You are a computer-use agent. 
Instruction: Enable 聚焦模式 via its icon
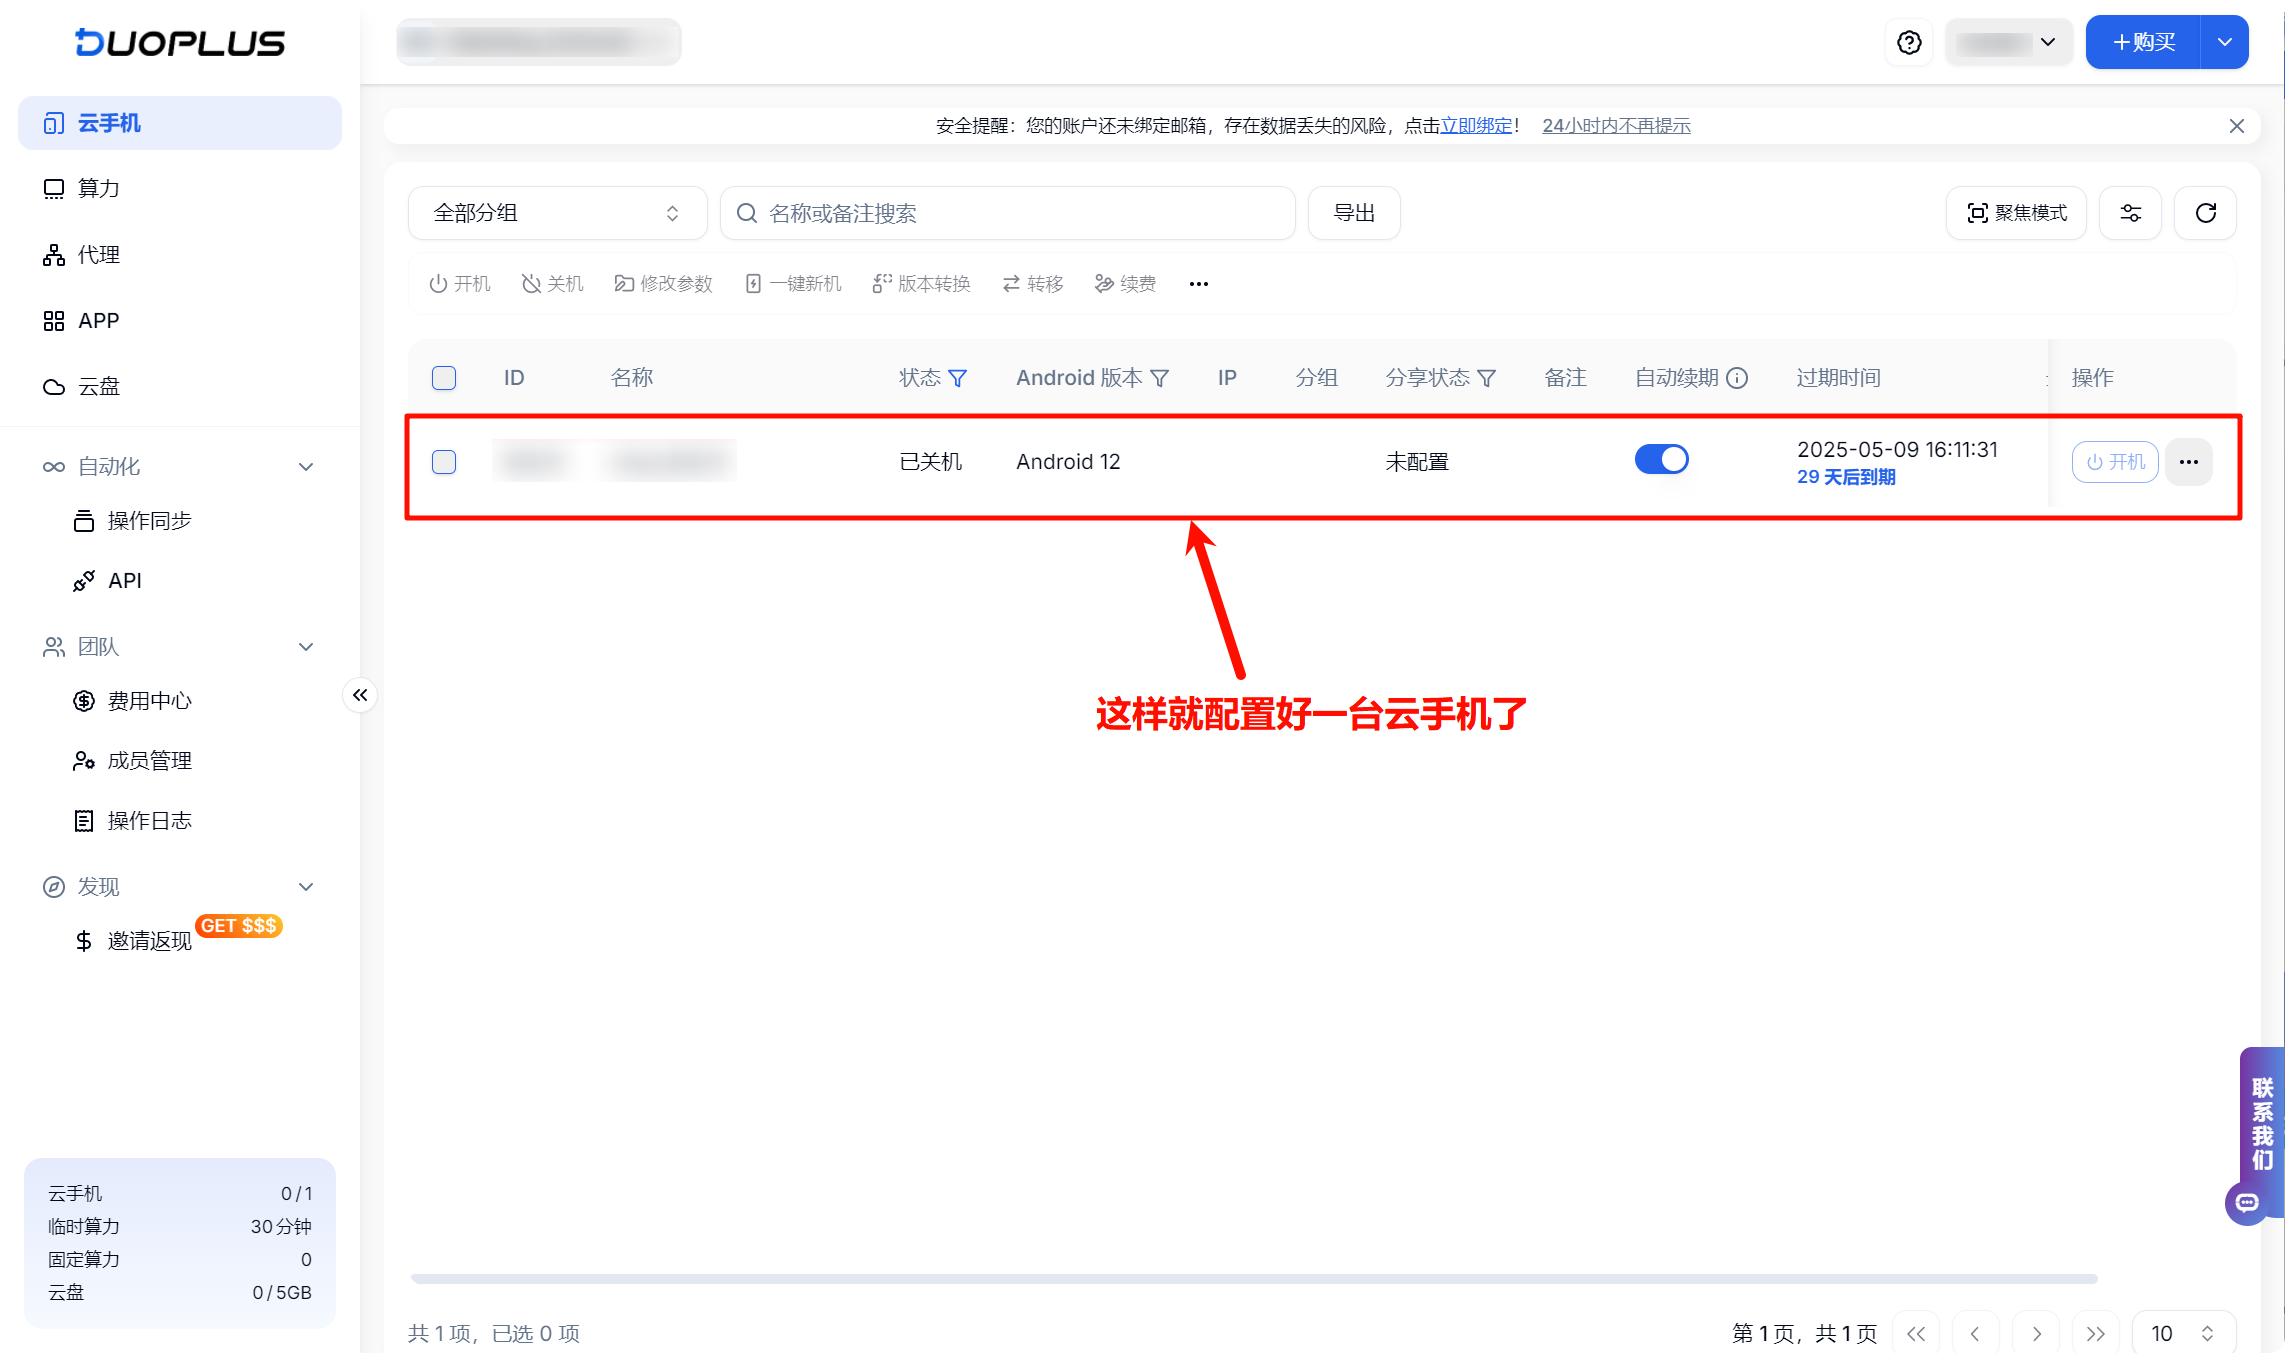point(2016,212)
